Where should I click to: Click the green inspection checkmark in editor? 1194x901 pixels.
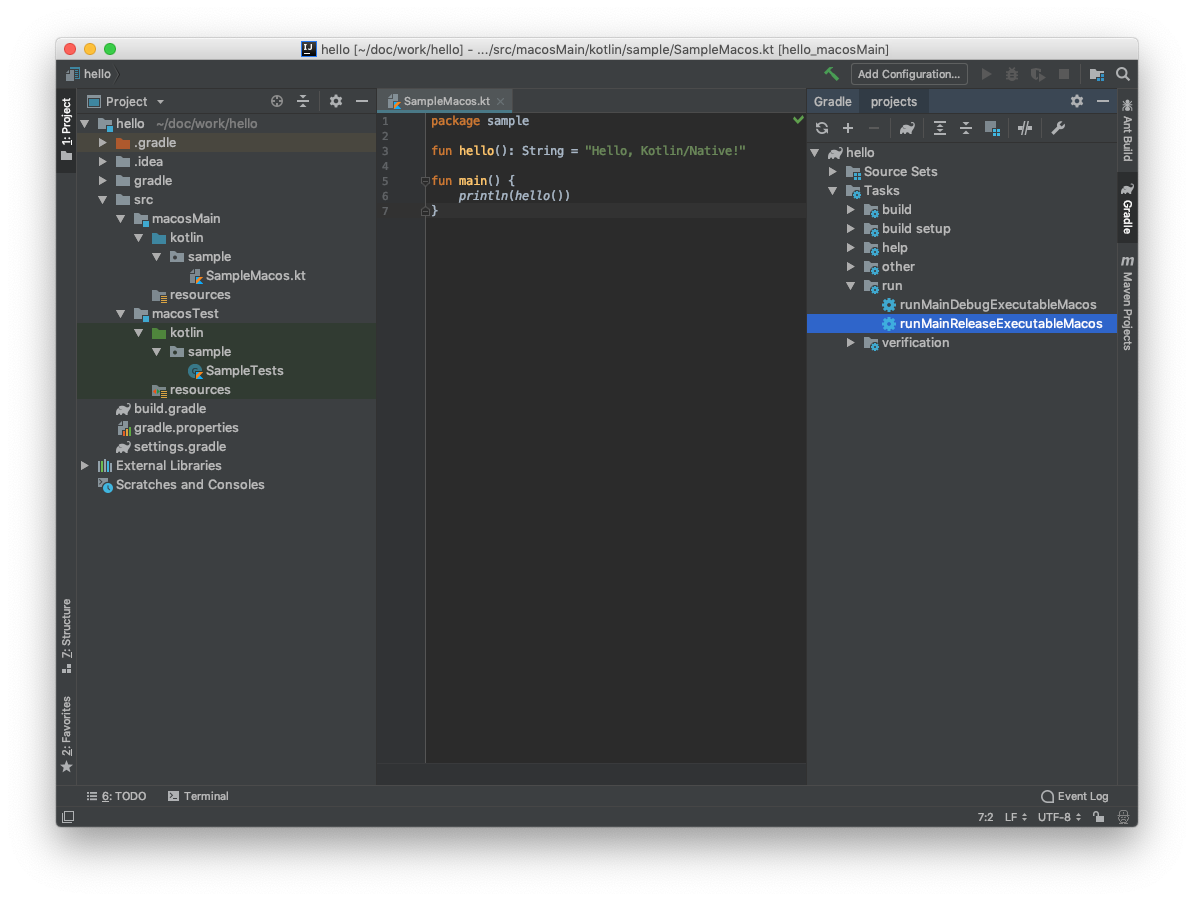pos(798,120)
